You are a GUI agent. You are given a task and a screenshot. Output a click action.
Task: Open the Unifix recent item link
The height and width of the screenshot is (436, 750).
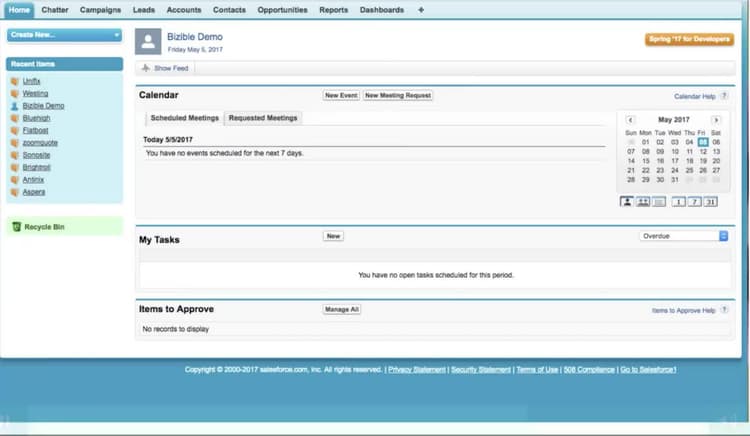tap(32, 81)
